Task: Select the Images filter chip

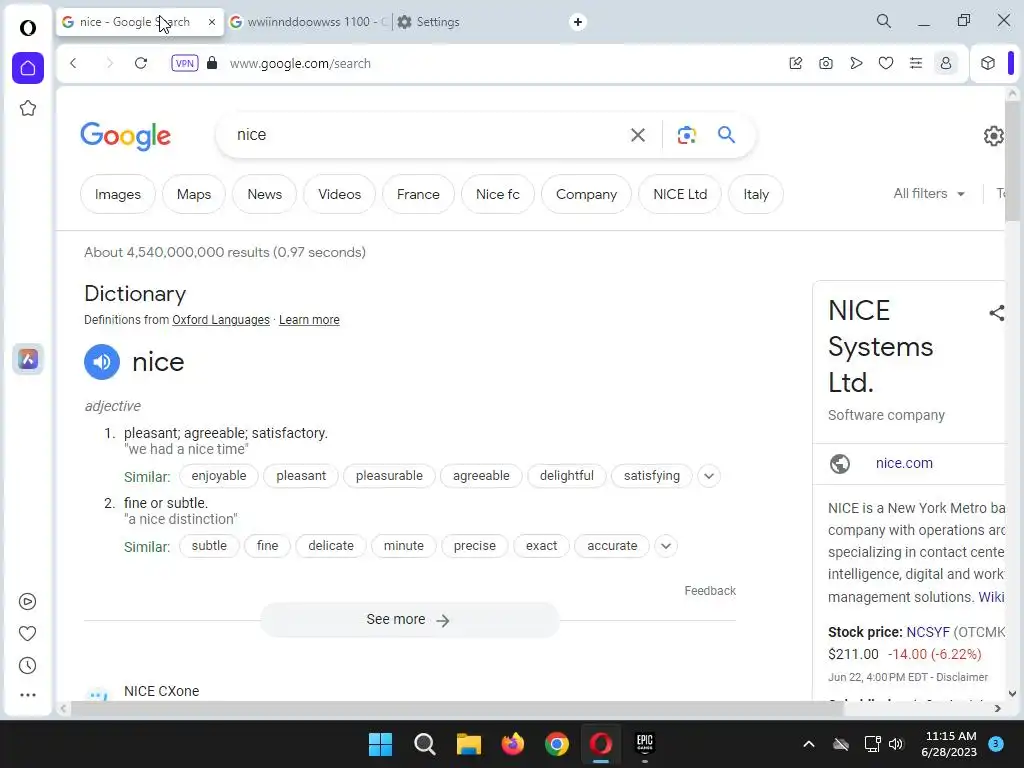Action: (x=118, y=194)
